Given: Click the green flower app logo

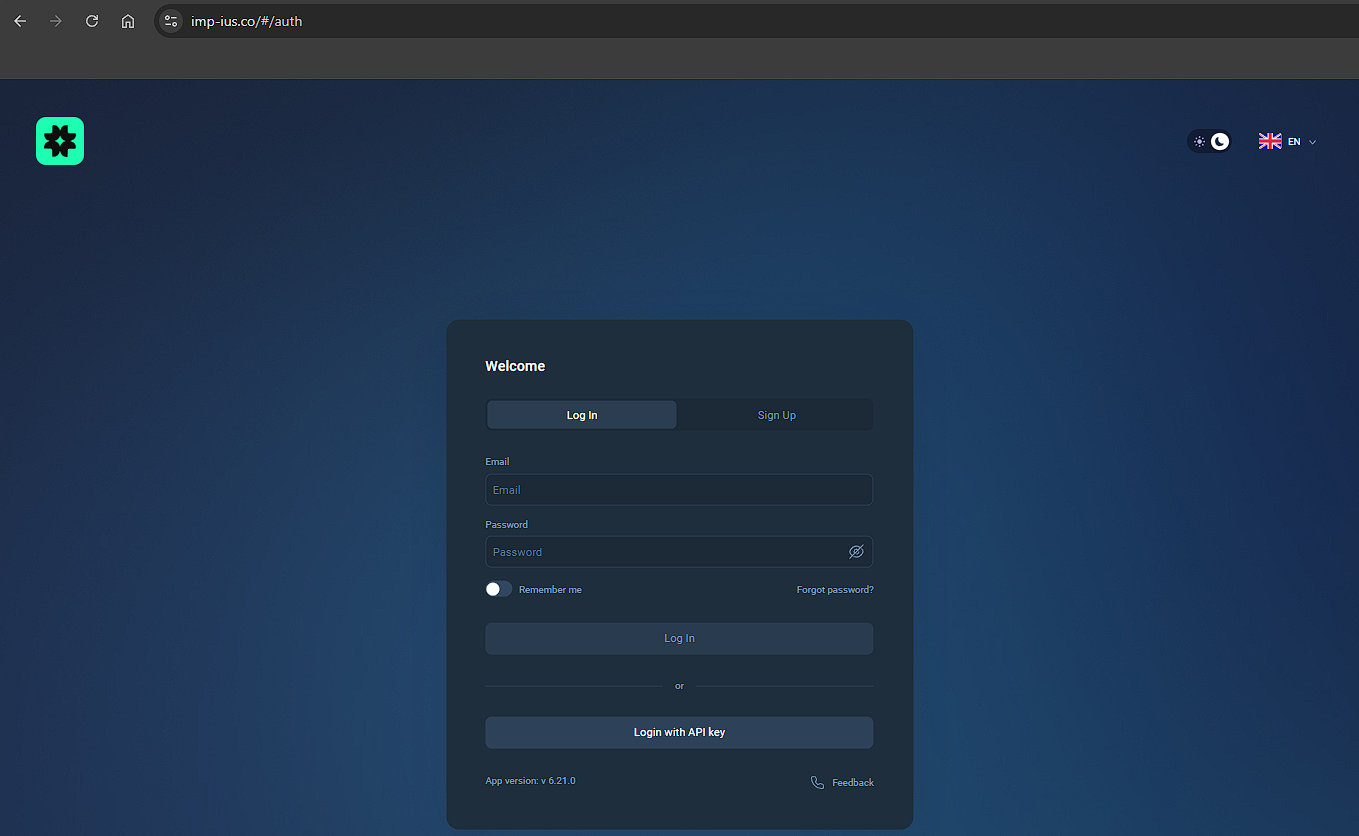Looking at the screenshot, I should click(60, 141).
